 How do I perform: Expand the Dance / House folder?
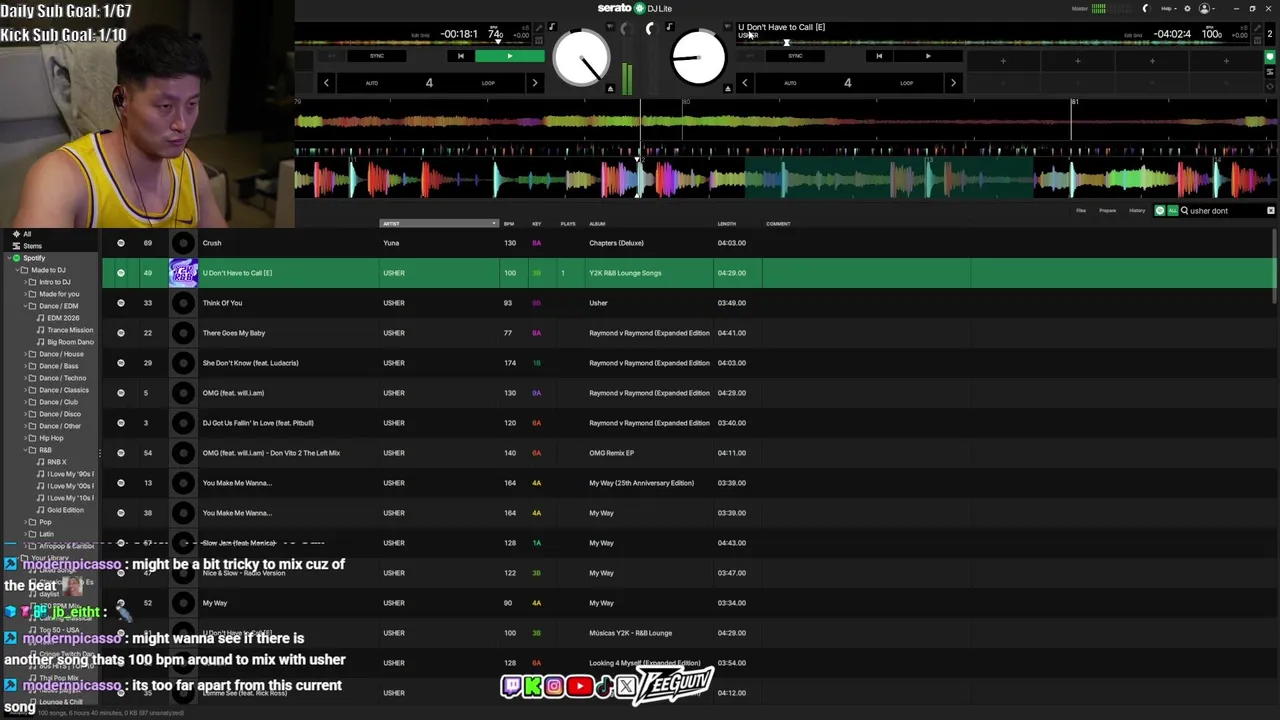tap(25, 354)
